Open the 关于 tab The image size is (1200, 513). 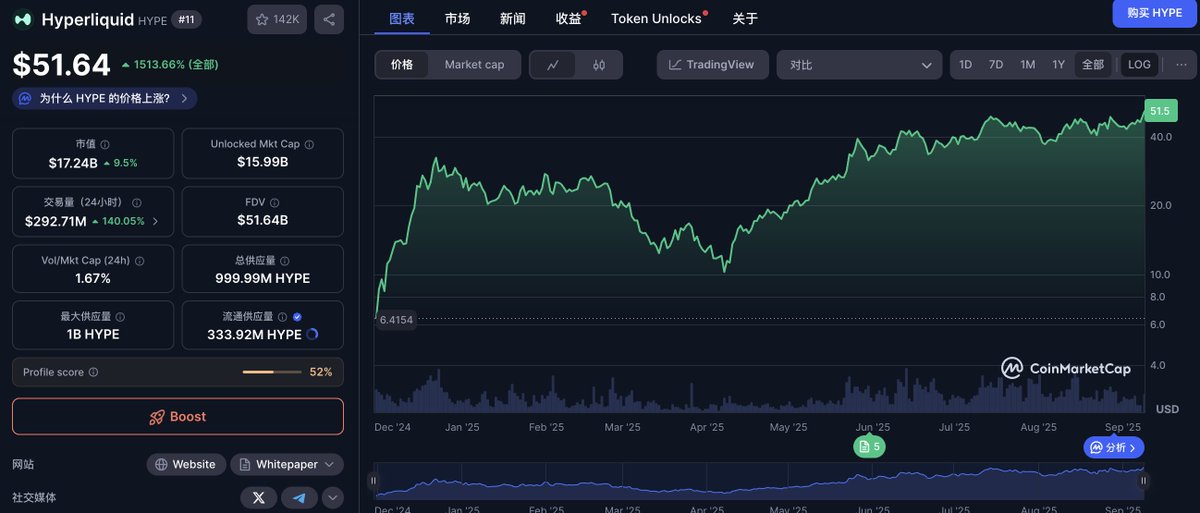pos(745,18)
